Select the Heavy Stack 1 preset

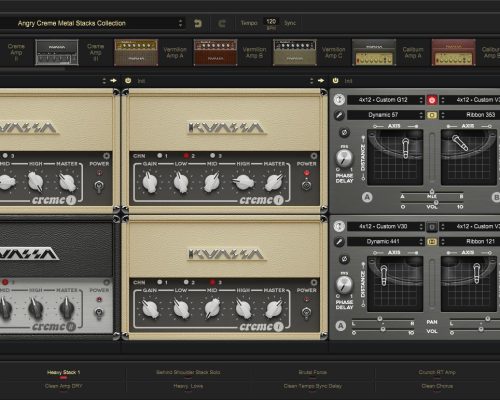[x=63, y=372]
